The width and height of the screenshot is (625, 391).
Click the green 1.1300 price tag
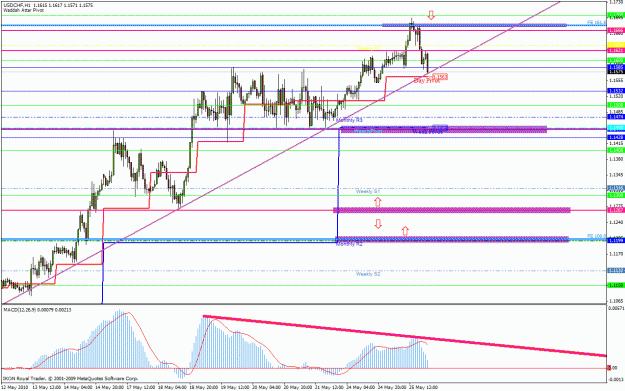pyautogui.click(x=616, y=195)
